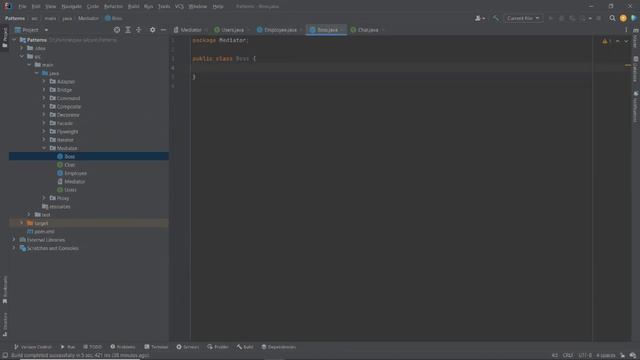This screenshot has width=640, height=360.
Task: Switch to the Users.java editor tab
Action: [230, 30]
